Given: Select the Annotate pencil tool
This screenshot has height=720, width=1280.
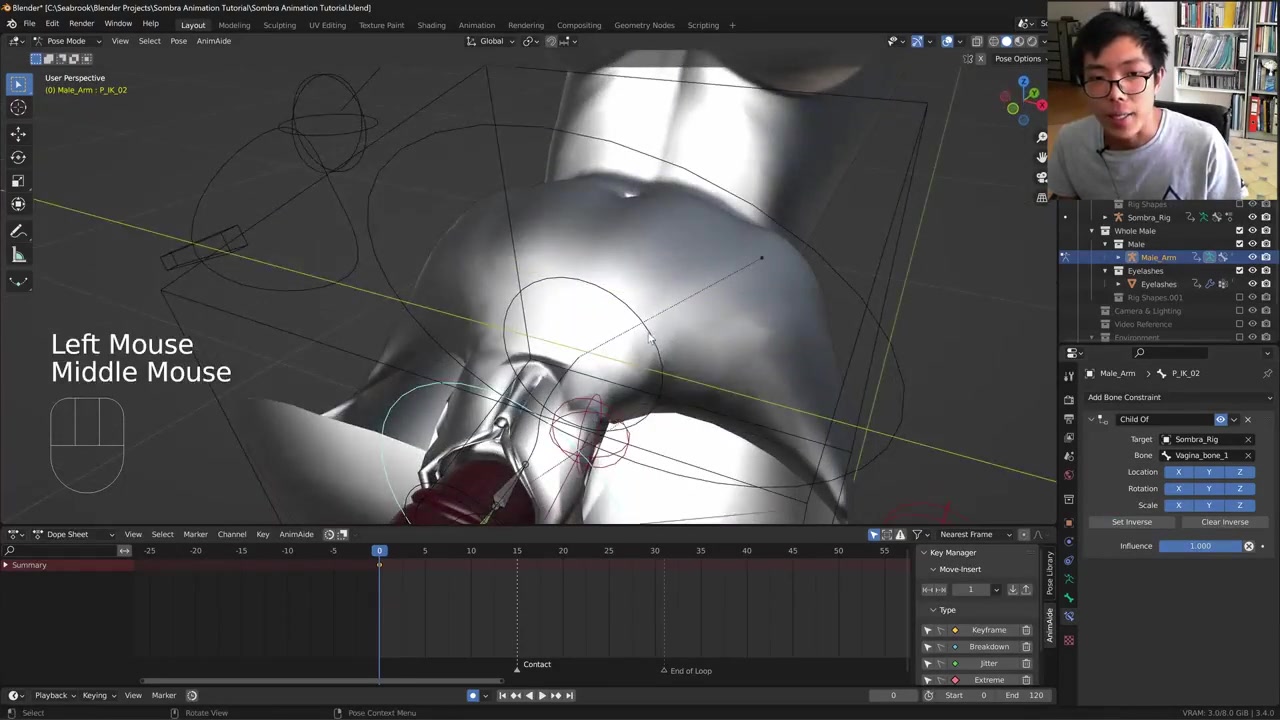Looking at the screenshot, I should 18,231.
